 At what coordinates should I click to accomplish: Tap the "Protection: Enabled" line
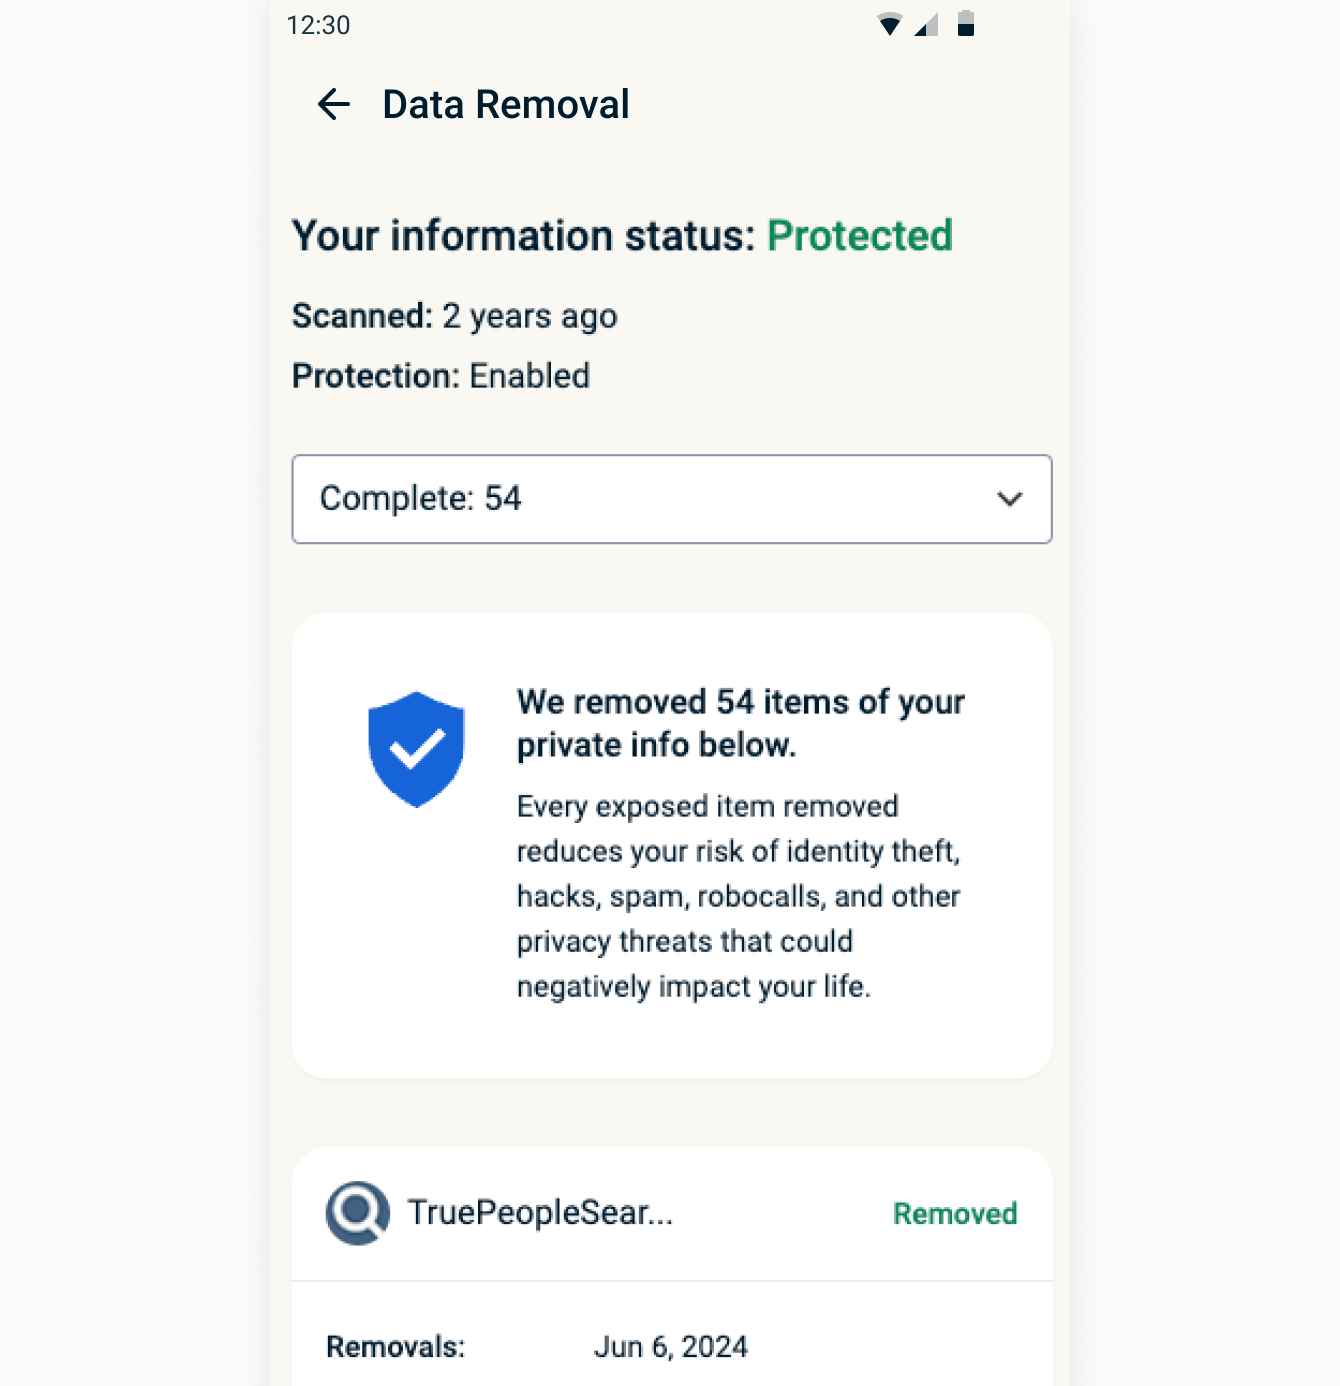pyautogui.click(x=441, y=376)
